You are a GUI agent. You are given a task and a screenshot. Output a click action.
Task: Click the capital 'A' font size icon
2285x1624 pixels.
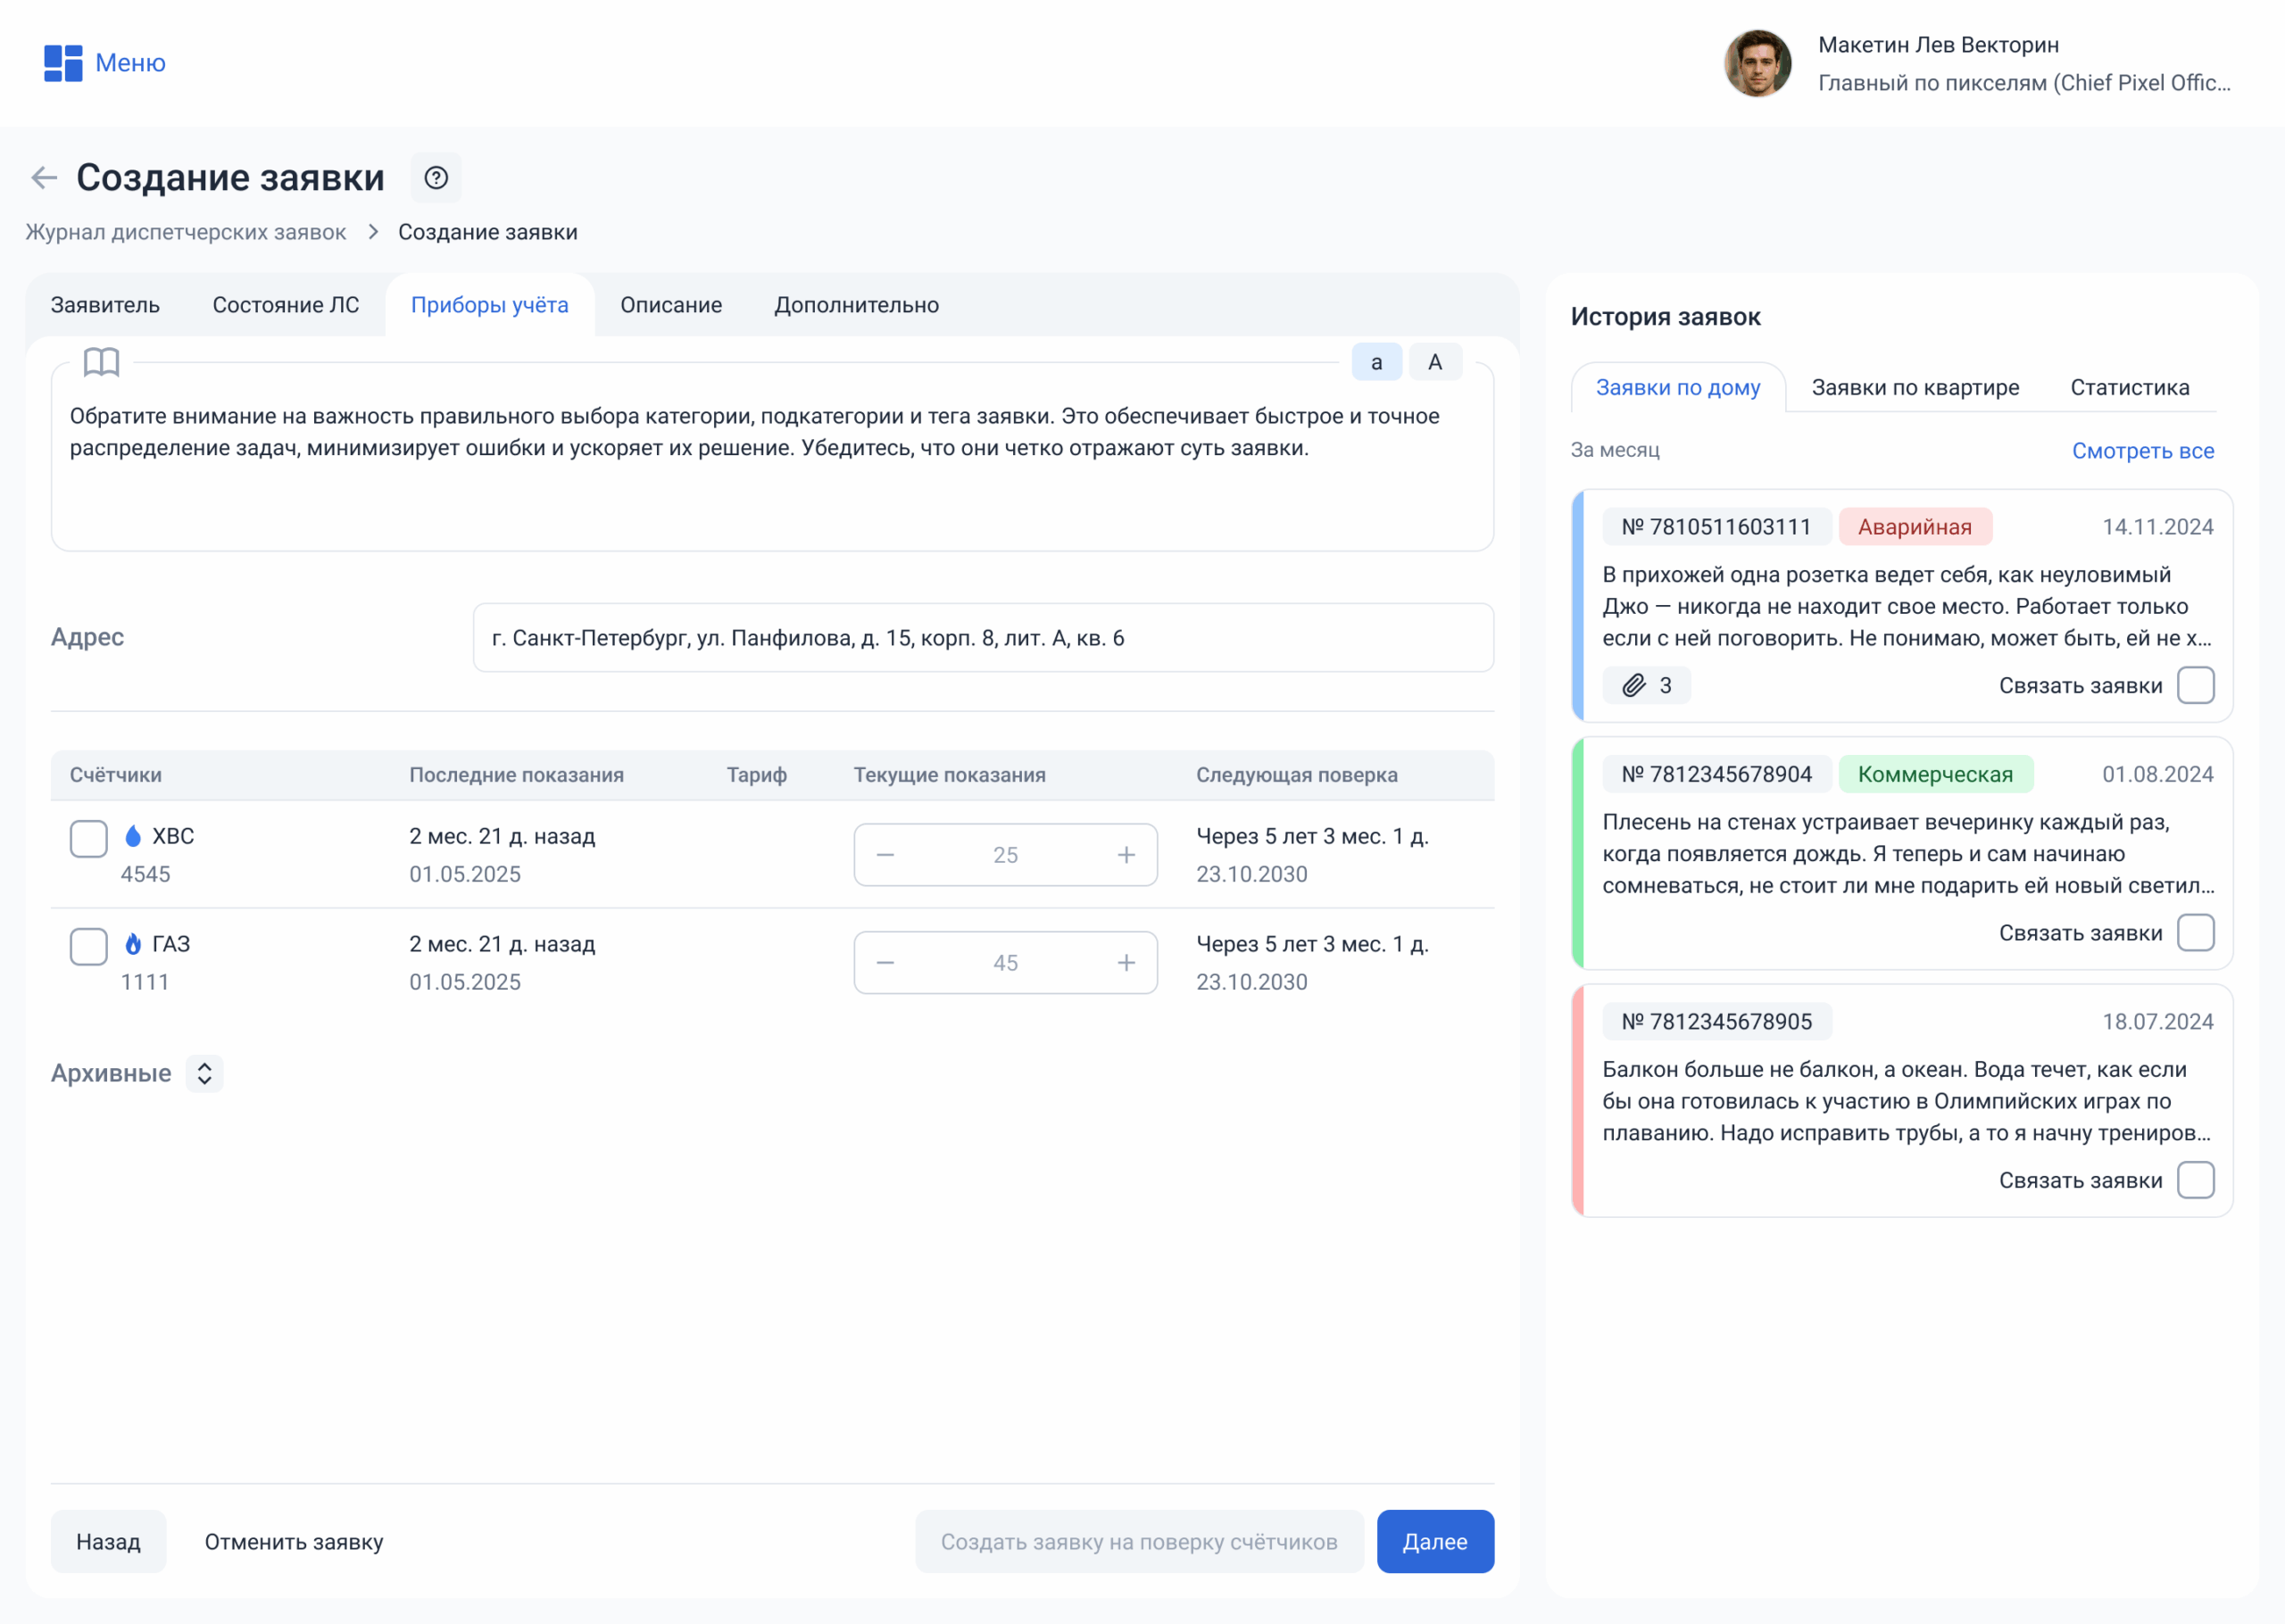tap(1434, 362)
